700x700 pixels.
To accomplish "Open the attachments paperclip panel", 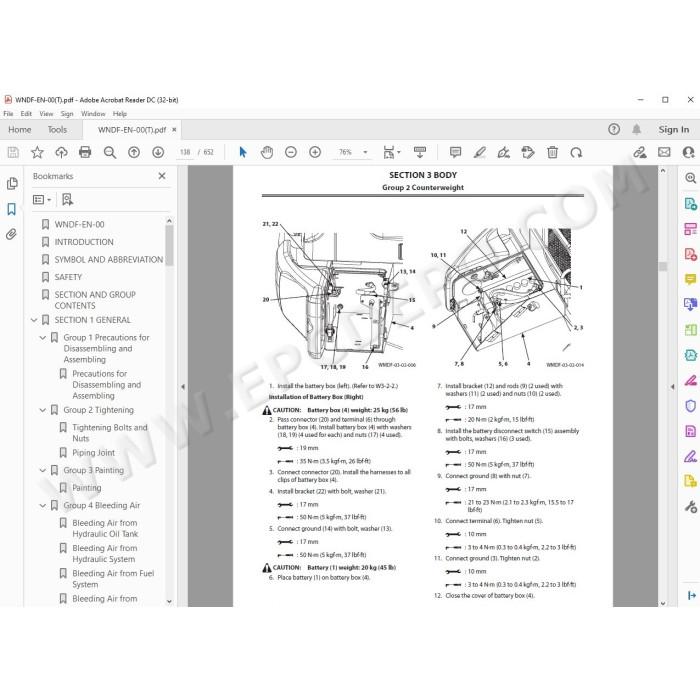I will [11, 234].
